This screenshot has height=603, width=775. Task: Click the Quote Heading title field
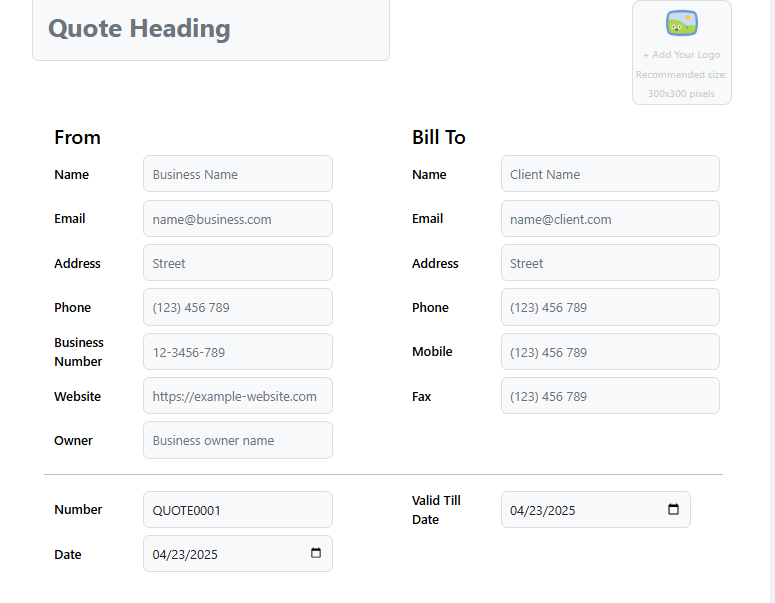[210, 30]
